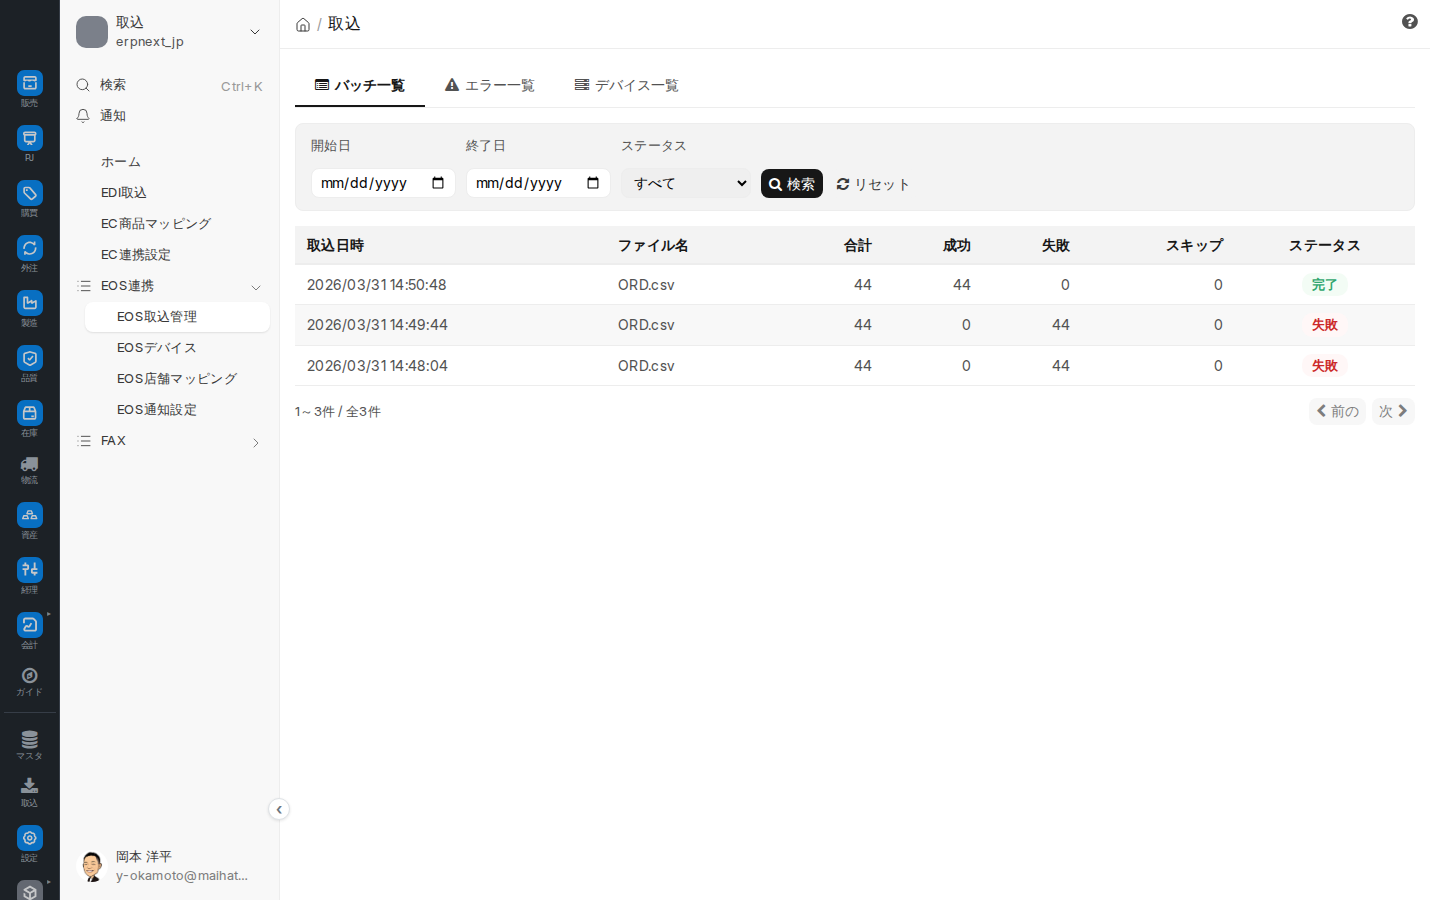Screen dimensions: 1440x900
Task: Focus the 終了日 date field
Action: point(538,183)
